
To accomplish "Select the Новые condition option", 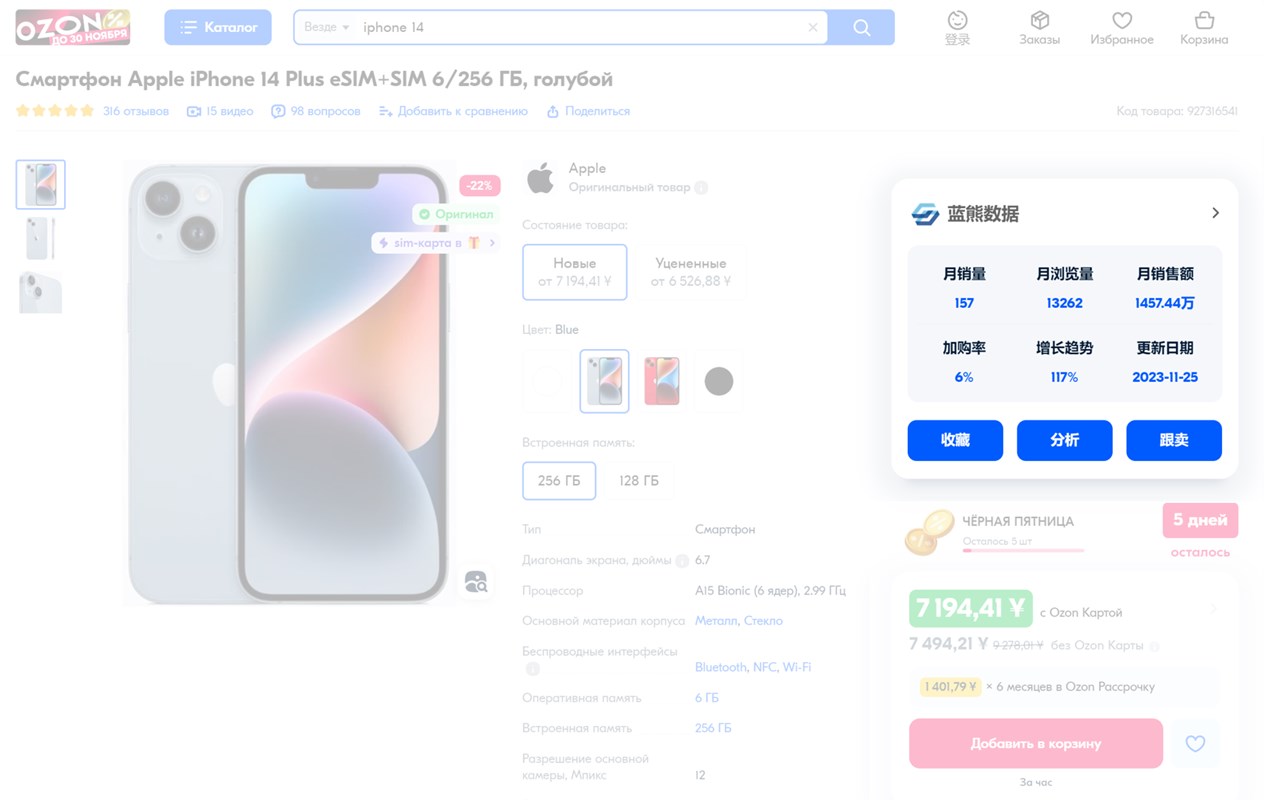I will tap(575, 272).
